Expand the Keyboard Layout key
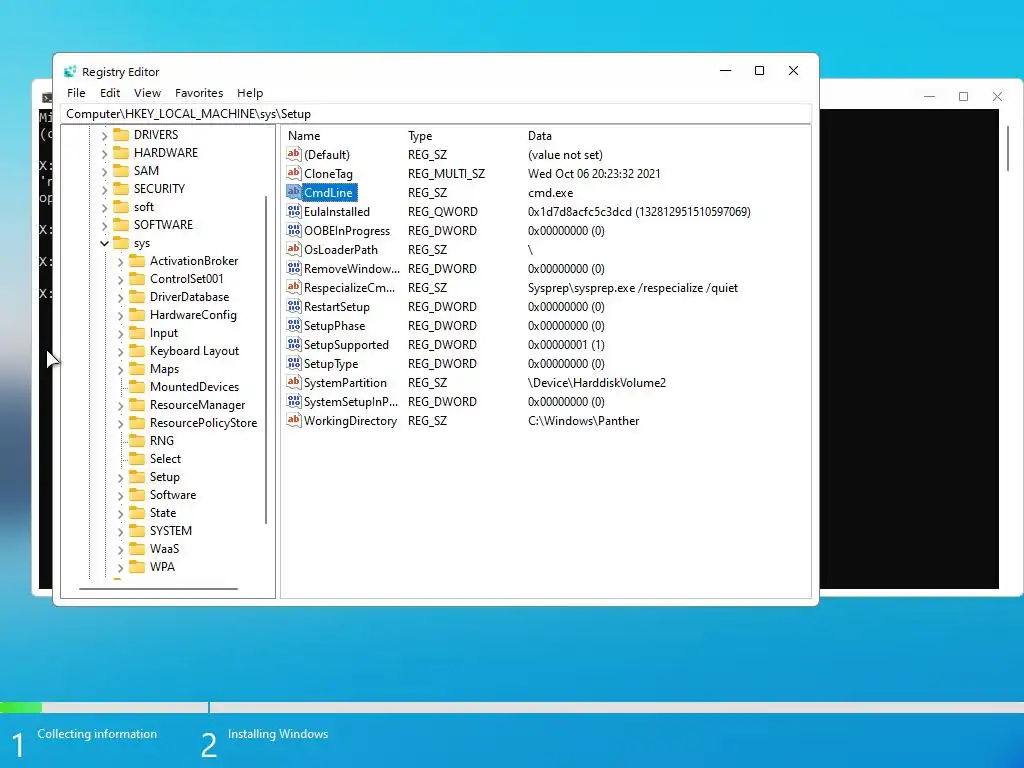 point(120,351)
